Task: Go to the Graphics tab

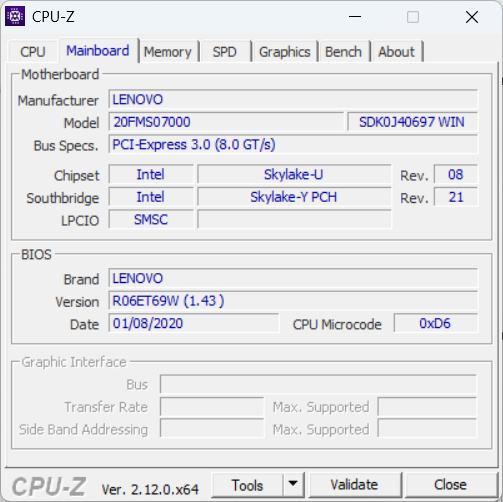Action: click(284, 52)
